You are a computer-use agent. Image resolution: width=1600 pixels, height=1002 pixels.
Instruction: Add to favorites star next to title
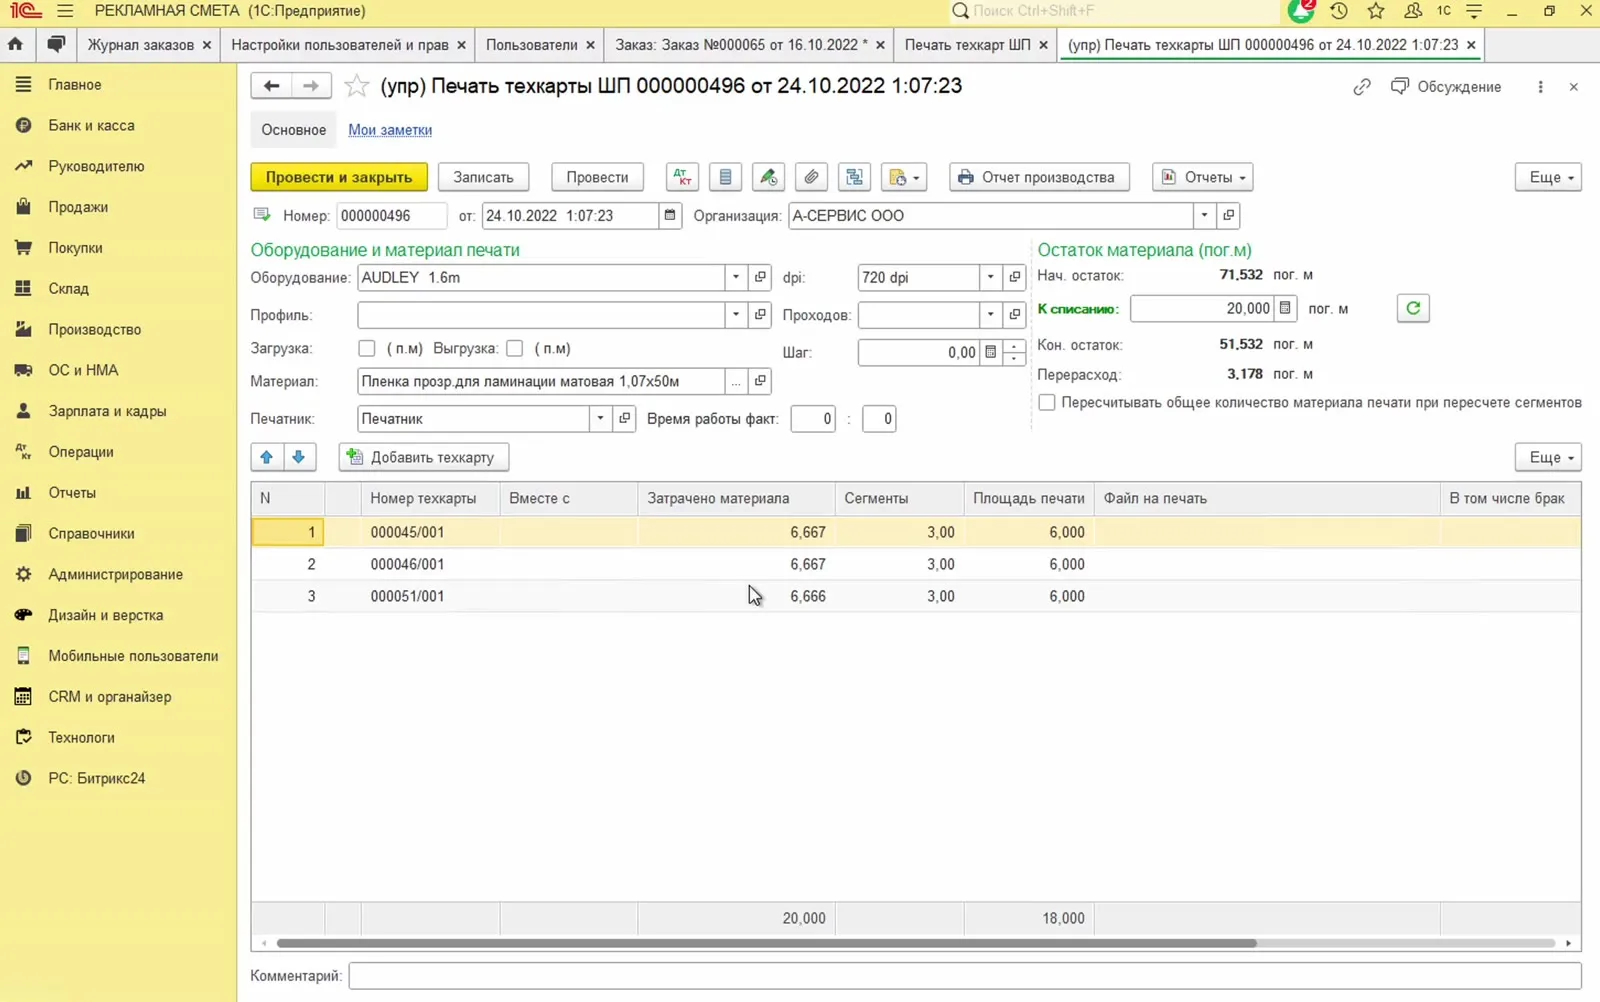point(356,86)
